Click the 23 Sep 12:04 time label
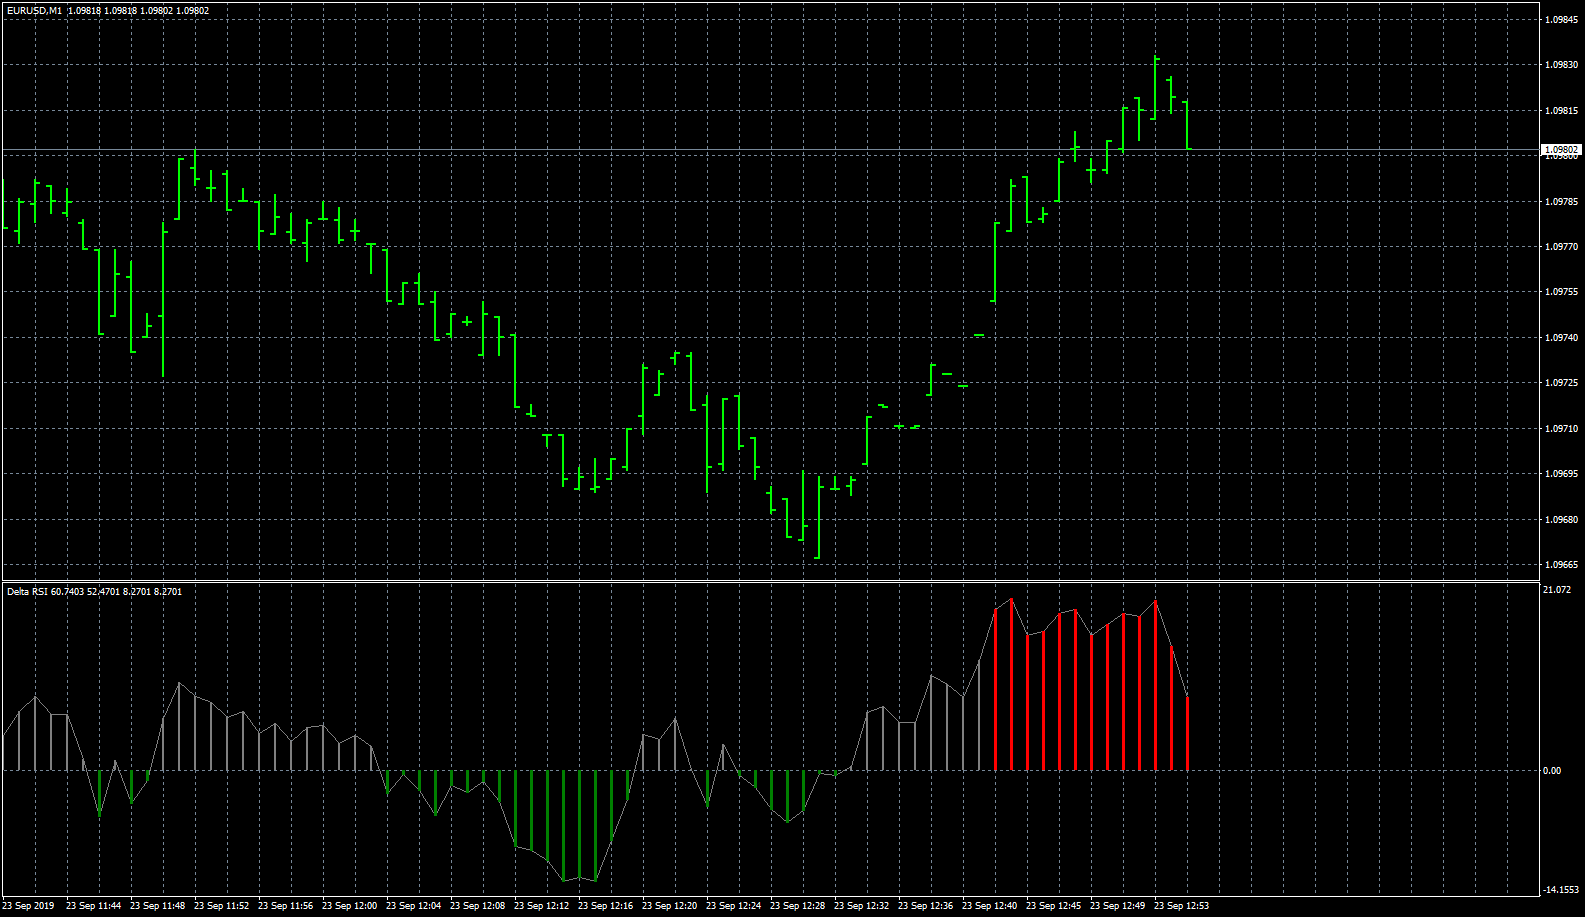 coord(414,906)
